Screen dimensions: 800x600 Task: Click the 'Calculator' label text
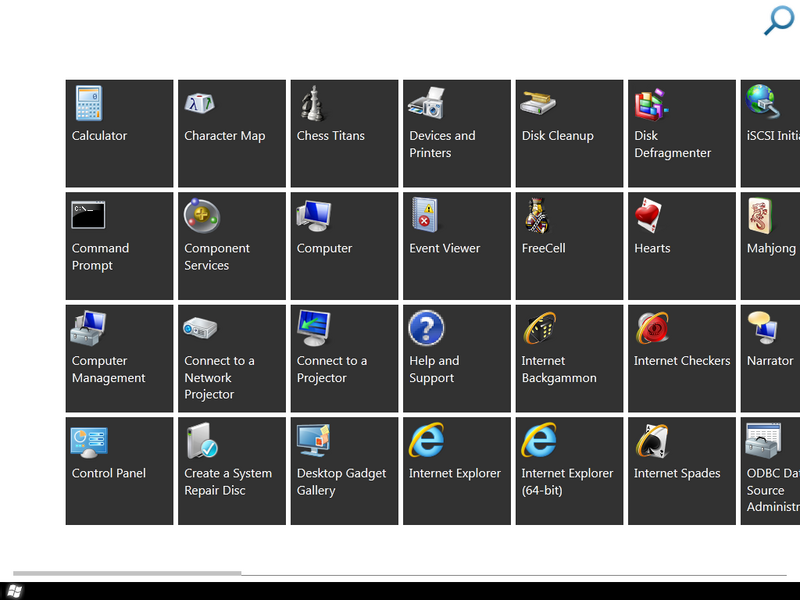tap(99, 136)
